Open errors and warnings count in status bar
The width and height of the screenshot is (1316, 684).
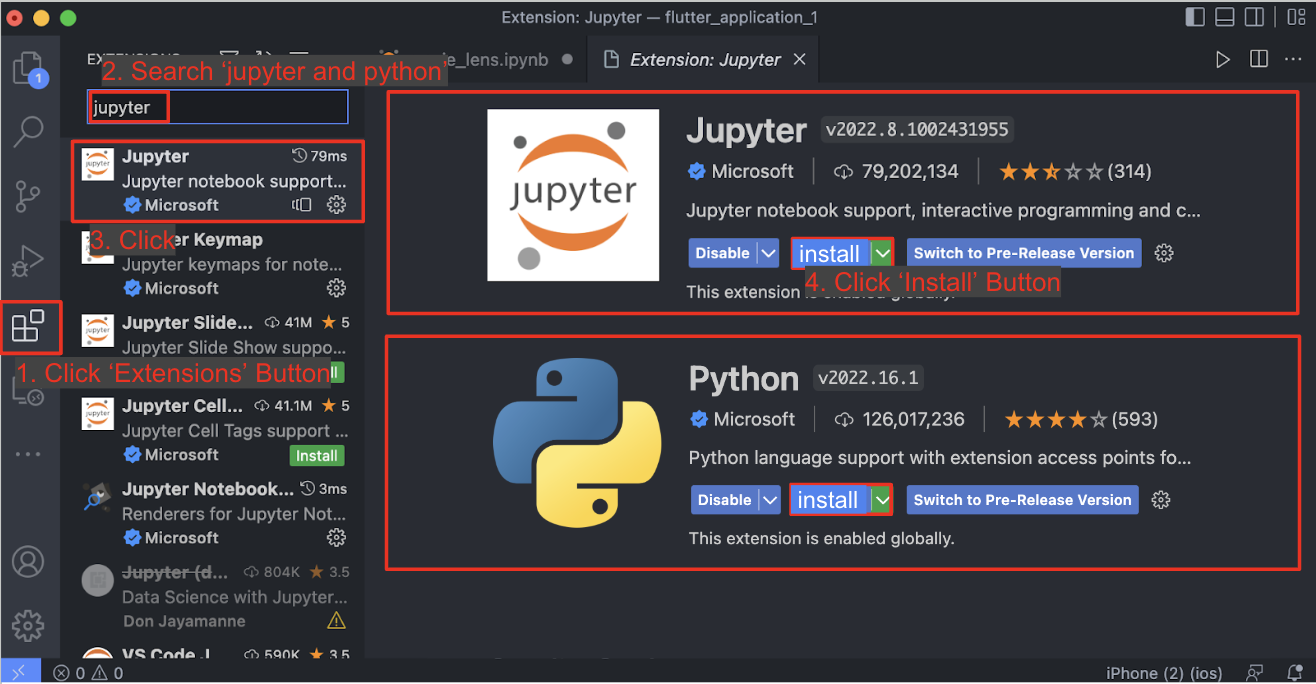pos(88,673)
